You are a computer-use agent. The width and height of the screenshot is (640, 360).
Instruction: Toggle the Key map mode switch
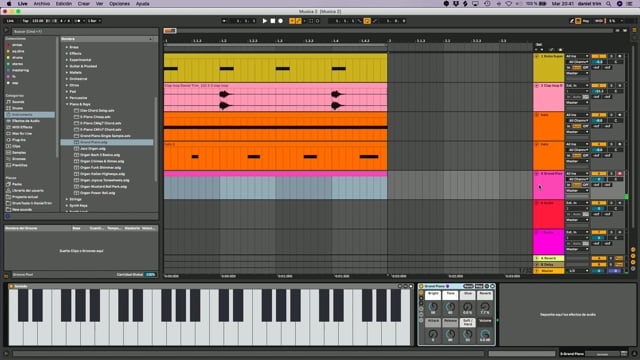click(586, 21)
